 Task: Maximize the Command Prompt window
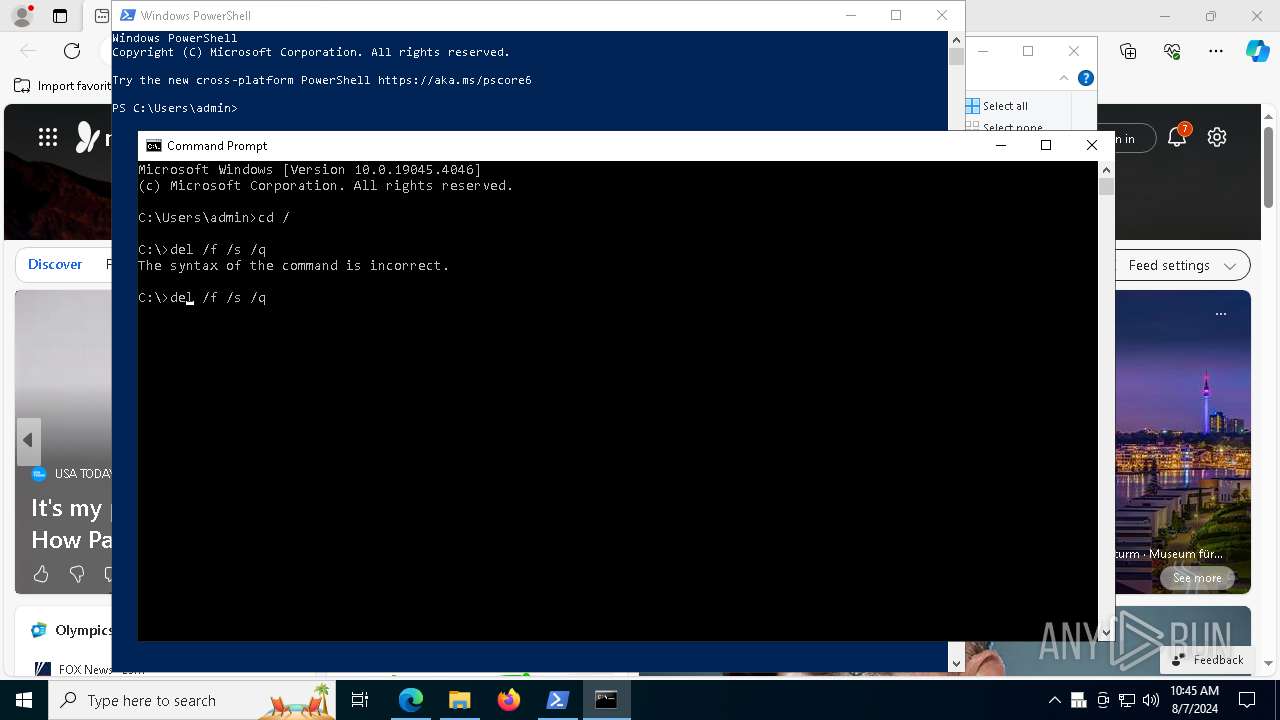1046,145
